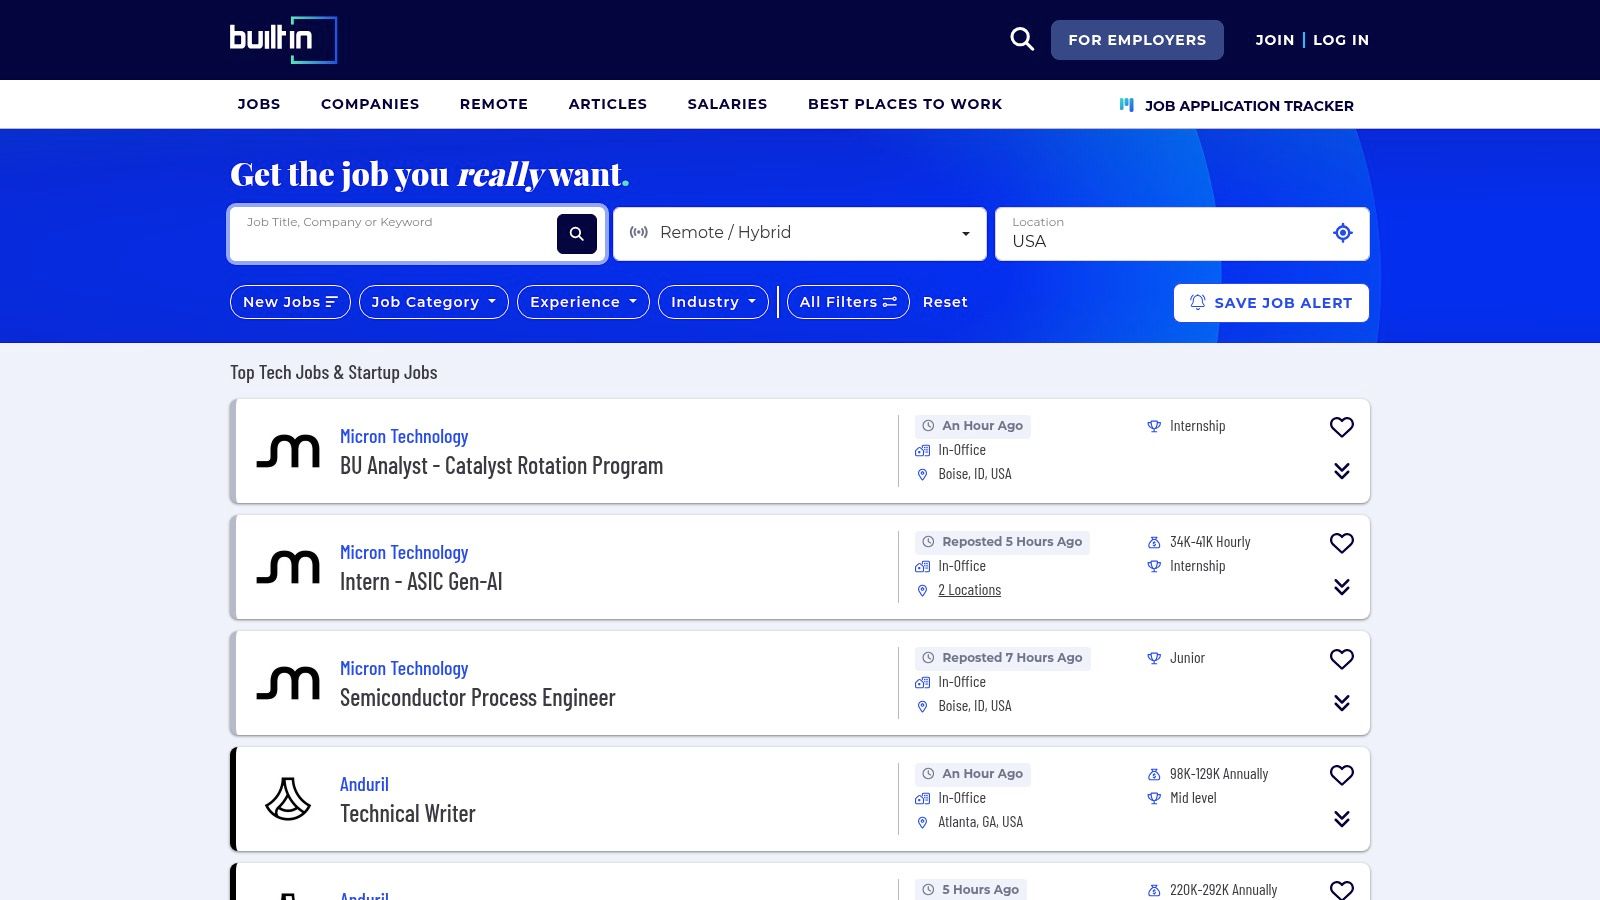Open Industry filter dropdown
Image resolution: width=1600 pixels, height=900 pixels.
(713, 302)
